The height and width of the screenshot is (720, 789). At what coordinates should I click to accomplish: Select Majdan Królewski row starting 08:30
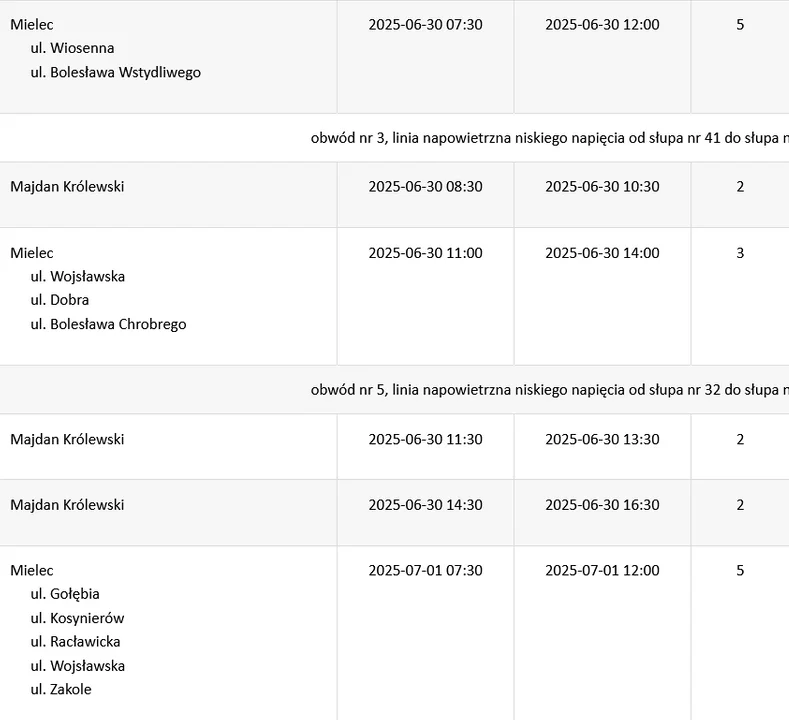(394, 195)
